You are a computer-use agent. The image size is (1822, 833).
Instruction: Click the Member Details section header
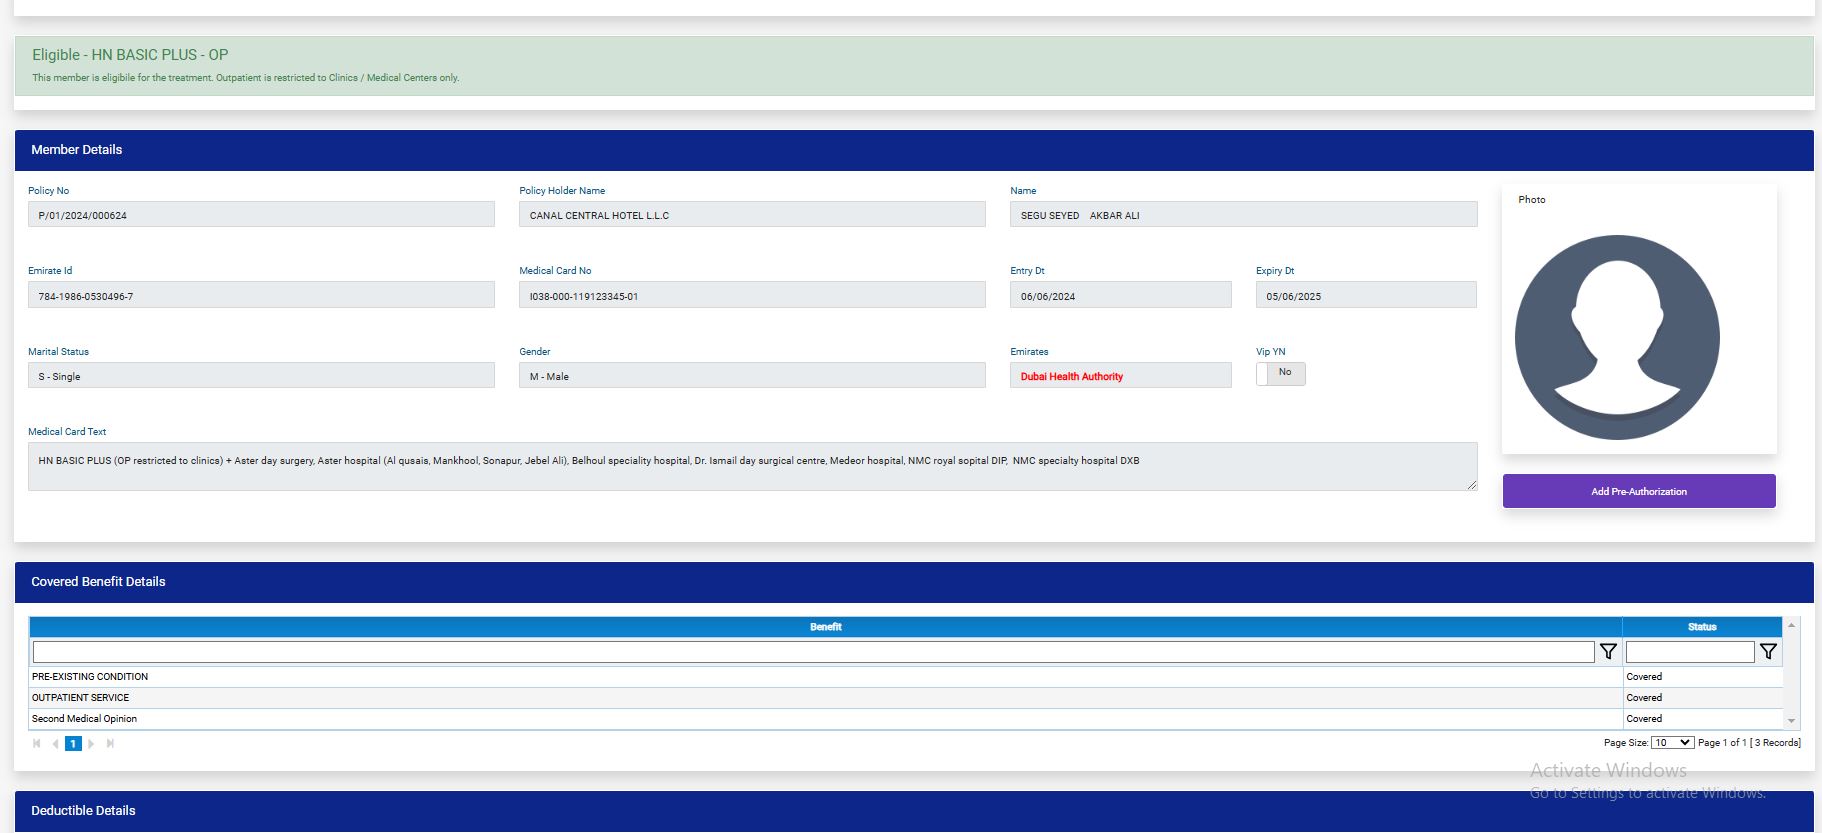[x=914, y=150]
